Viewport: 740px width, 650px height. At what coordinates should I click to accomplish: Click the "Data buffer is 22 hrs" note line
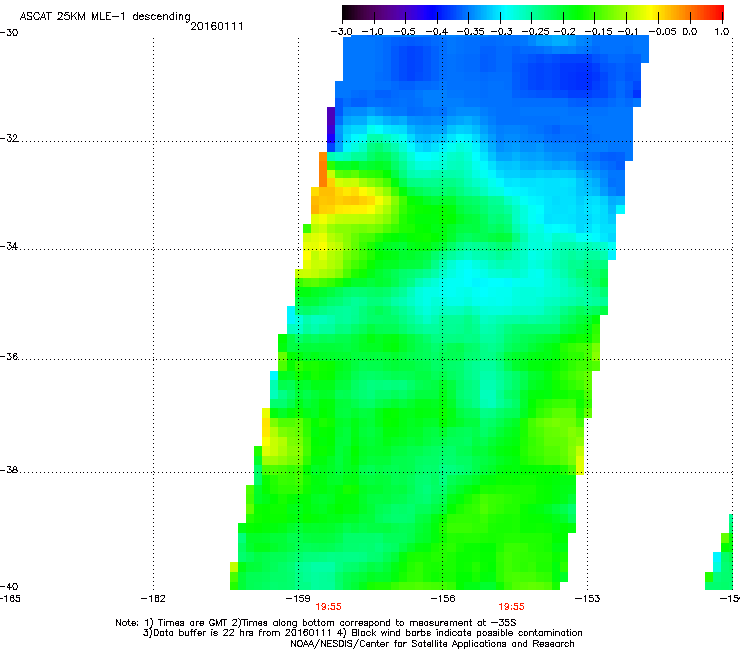(x=362, y=633)
